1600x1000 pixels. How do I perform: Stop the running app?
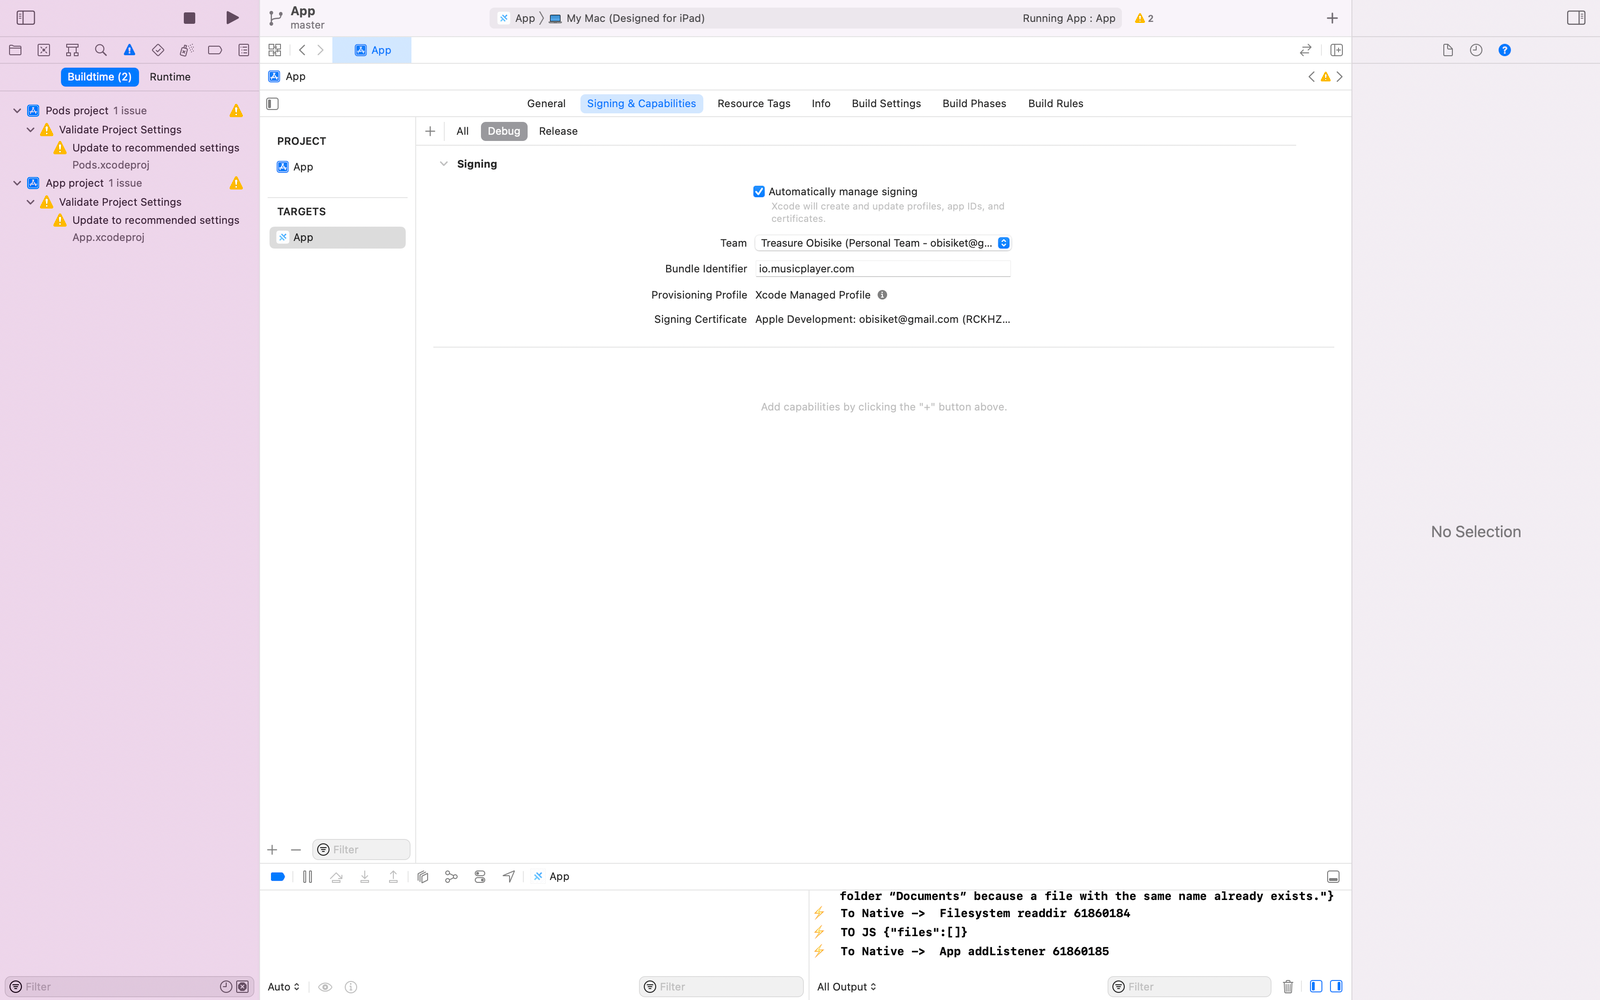coord(189,18)
